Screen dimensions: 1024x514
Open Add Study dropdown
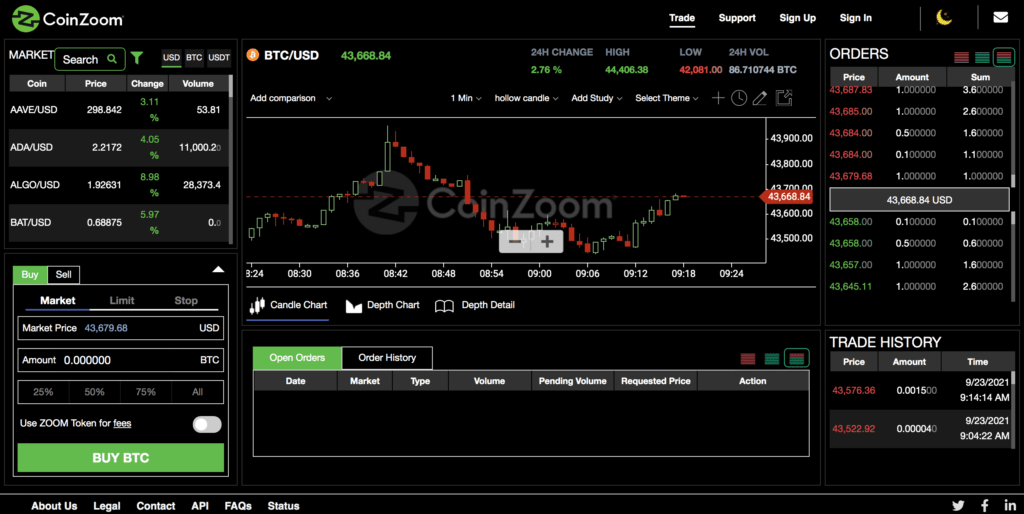(596, 98)
